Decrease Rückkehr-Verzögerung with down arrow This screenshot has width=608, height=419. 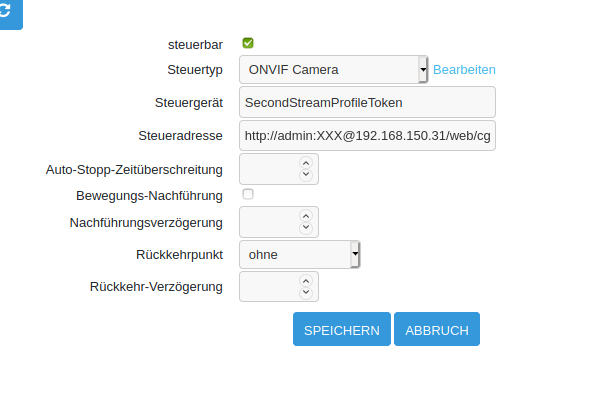[x=306, y=292]
